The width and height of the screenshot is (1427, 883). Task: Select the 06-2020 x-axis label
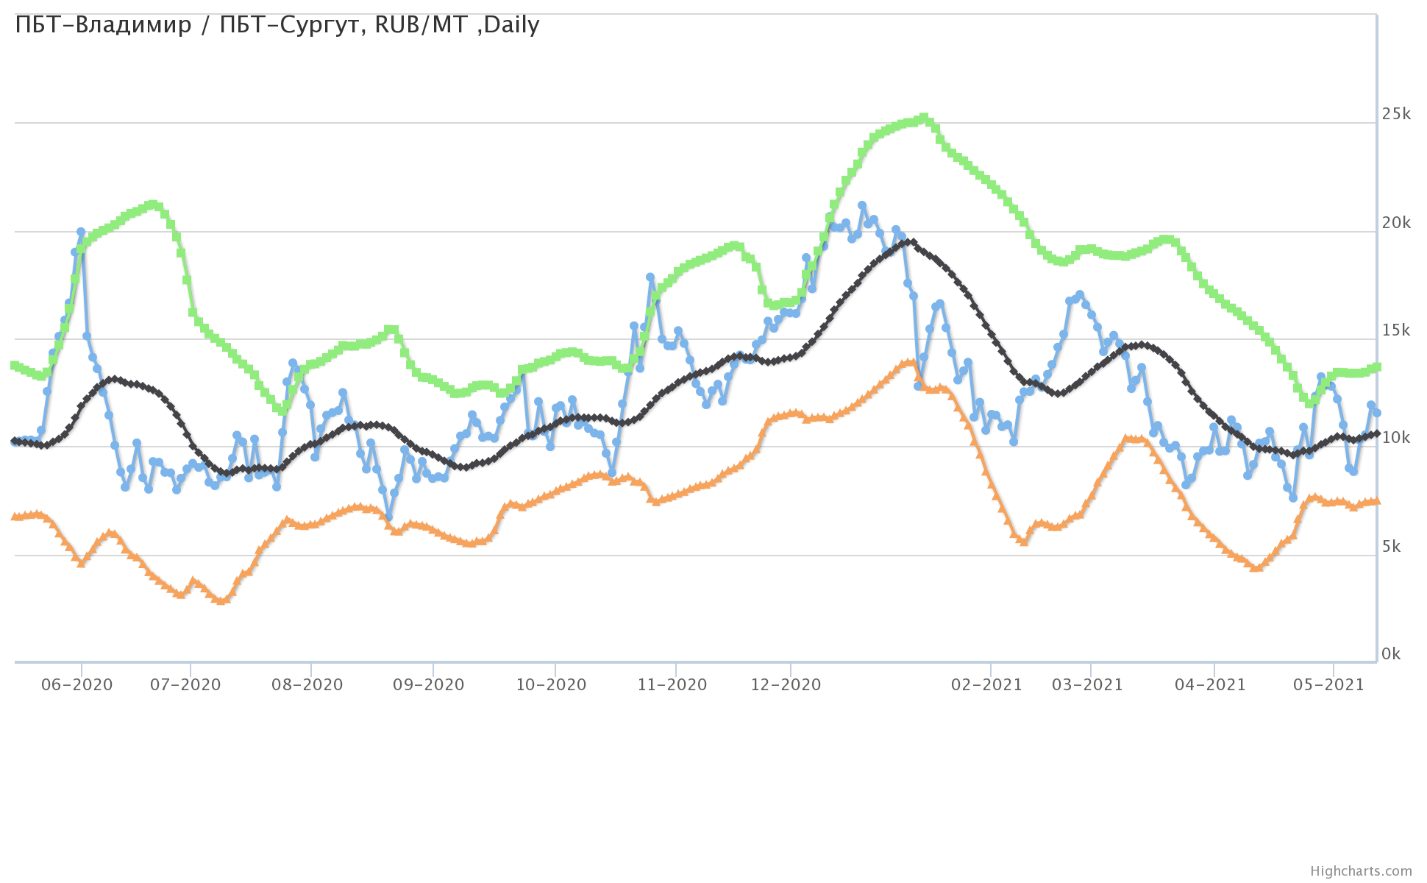(77, 685)
